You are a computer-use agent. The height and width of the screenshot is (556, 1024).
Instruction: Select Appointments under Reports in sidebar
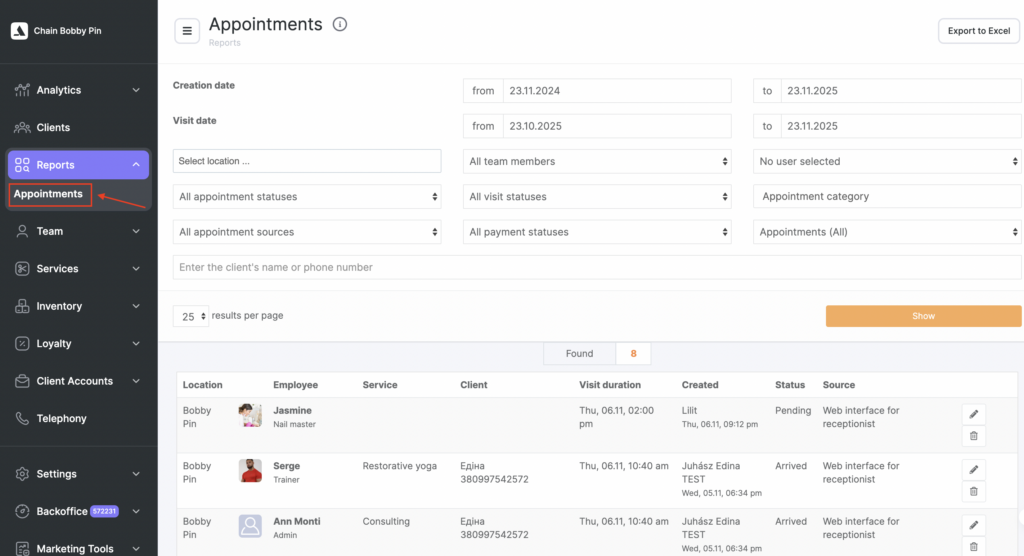click(x=49, y=194)
